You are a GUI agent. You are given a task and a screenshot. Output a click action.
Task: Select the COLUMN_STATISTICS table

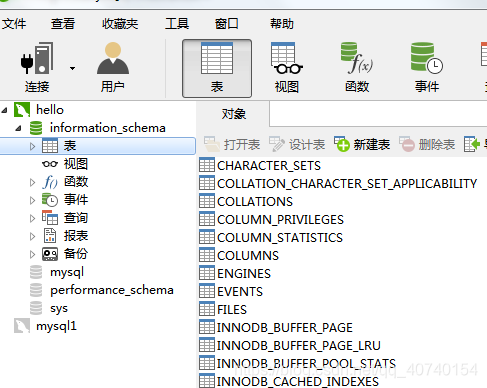coord(280,238)
